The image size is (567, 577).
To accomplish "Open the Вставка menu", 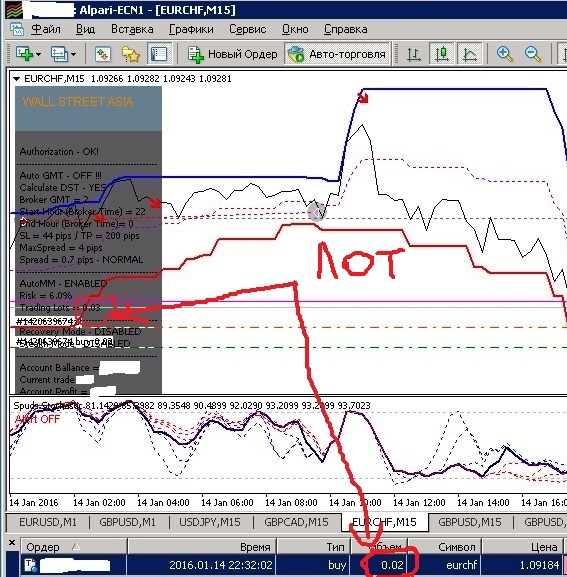I will (x=132, y=29).
